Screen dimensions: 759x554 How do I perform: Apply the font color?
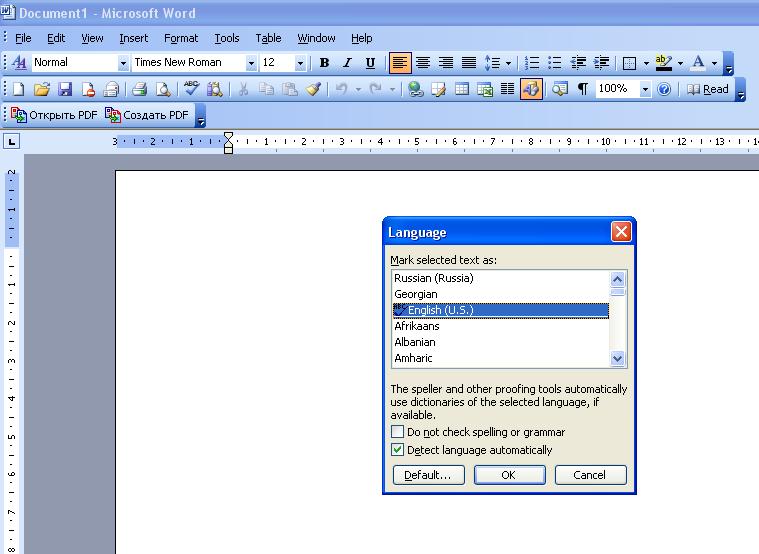click(x=698, y=63)
